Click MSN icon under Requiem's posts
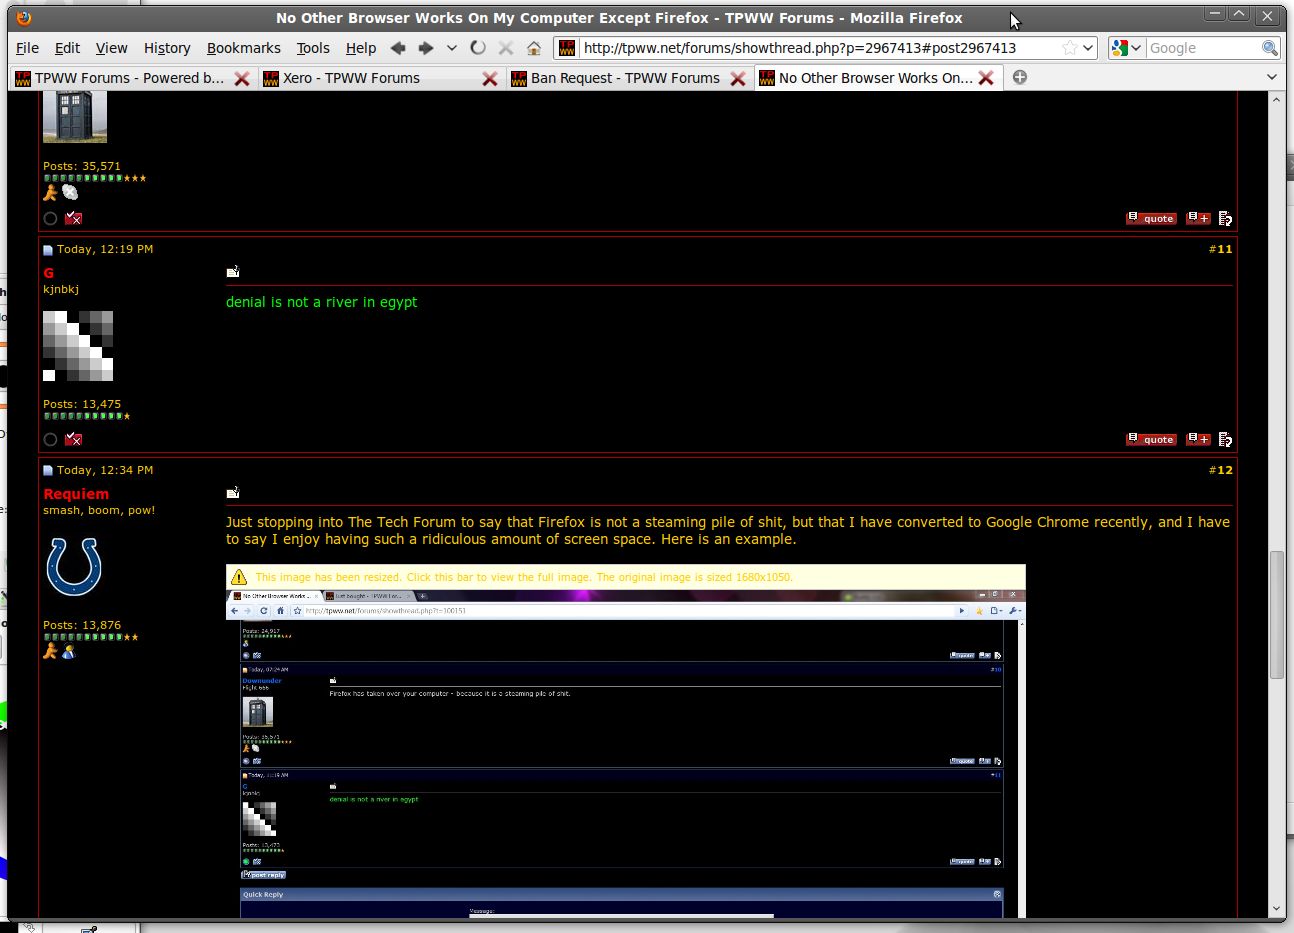 click(x=69, y=651)
